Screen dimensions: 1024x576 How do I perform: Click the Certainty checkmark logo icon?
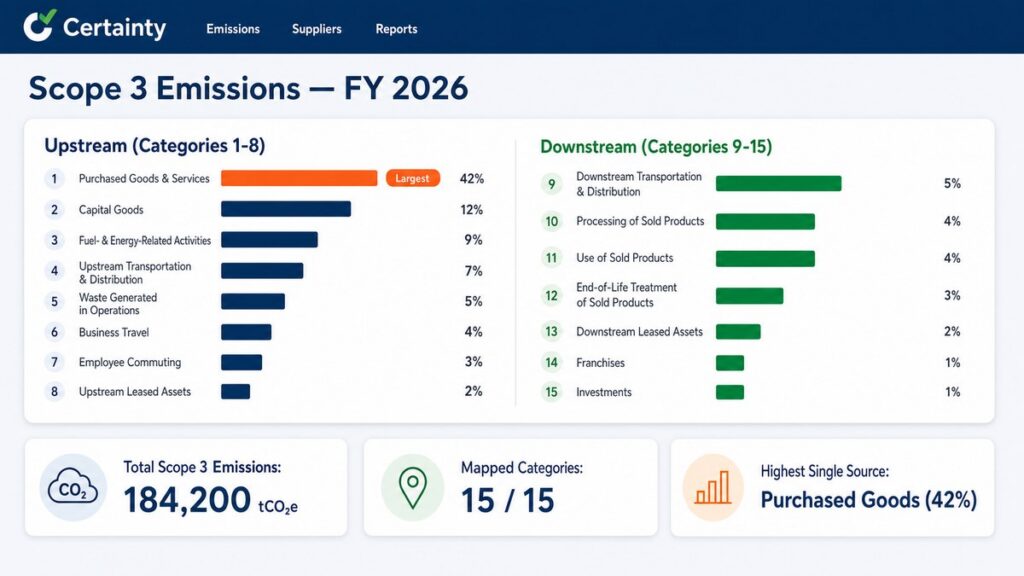pyautogui.click(x=40, y=25)
